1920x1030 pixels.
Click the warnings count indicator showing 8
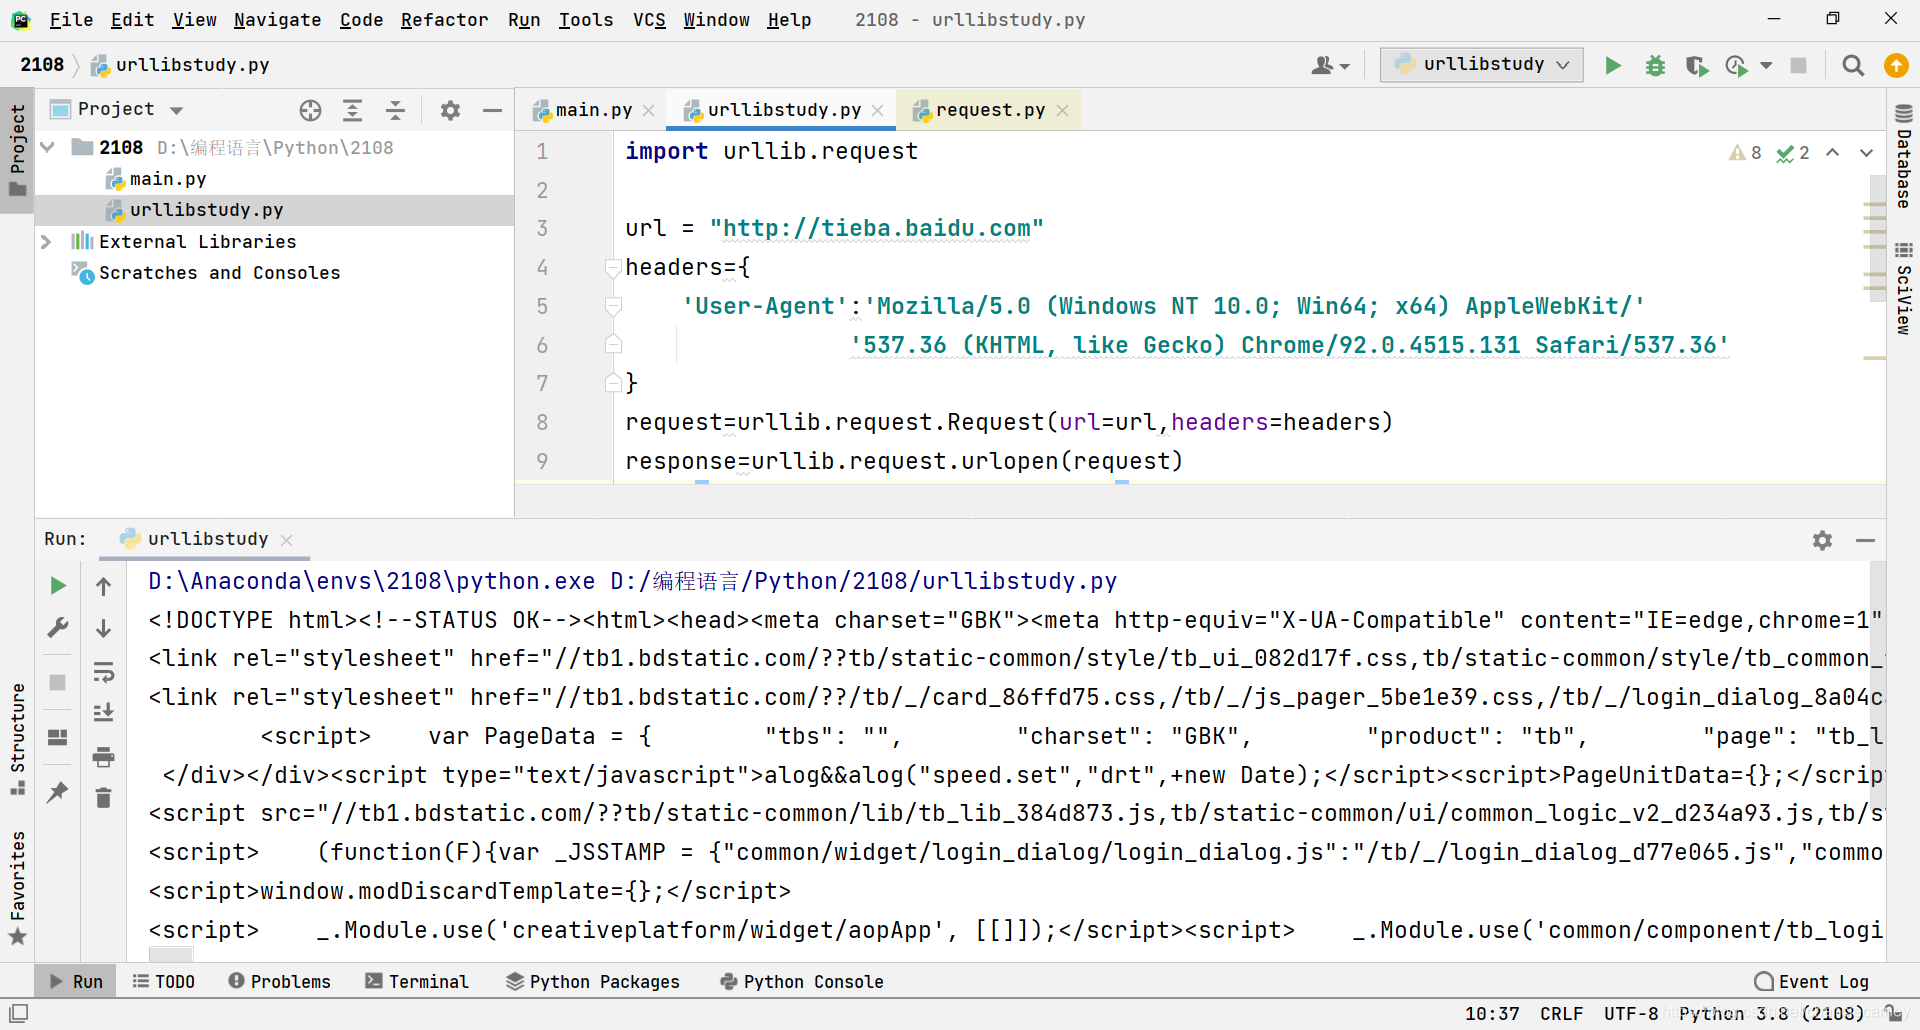pos(1745,153)
